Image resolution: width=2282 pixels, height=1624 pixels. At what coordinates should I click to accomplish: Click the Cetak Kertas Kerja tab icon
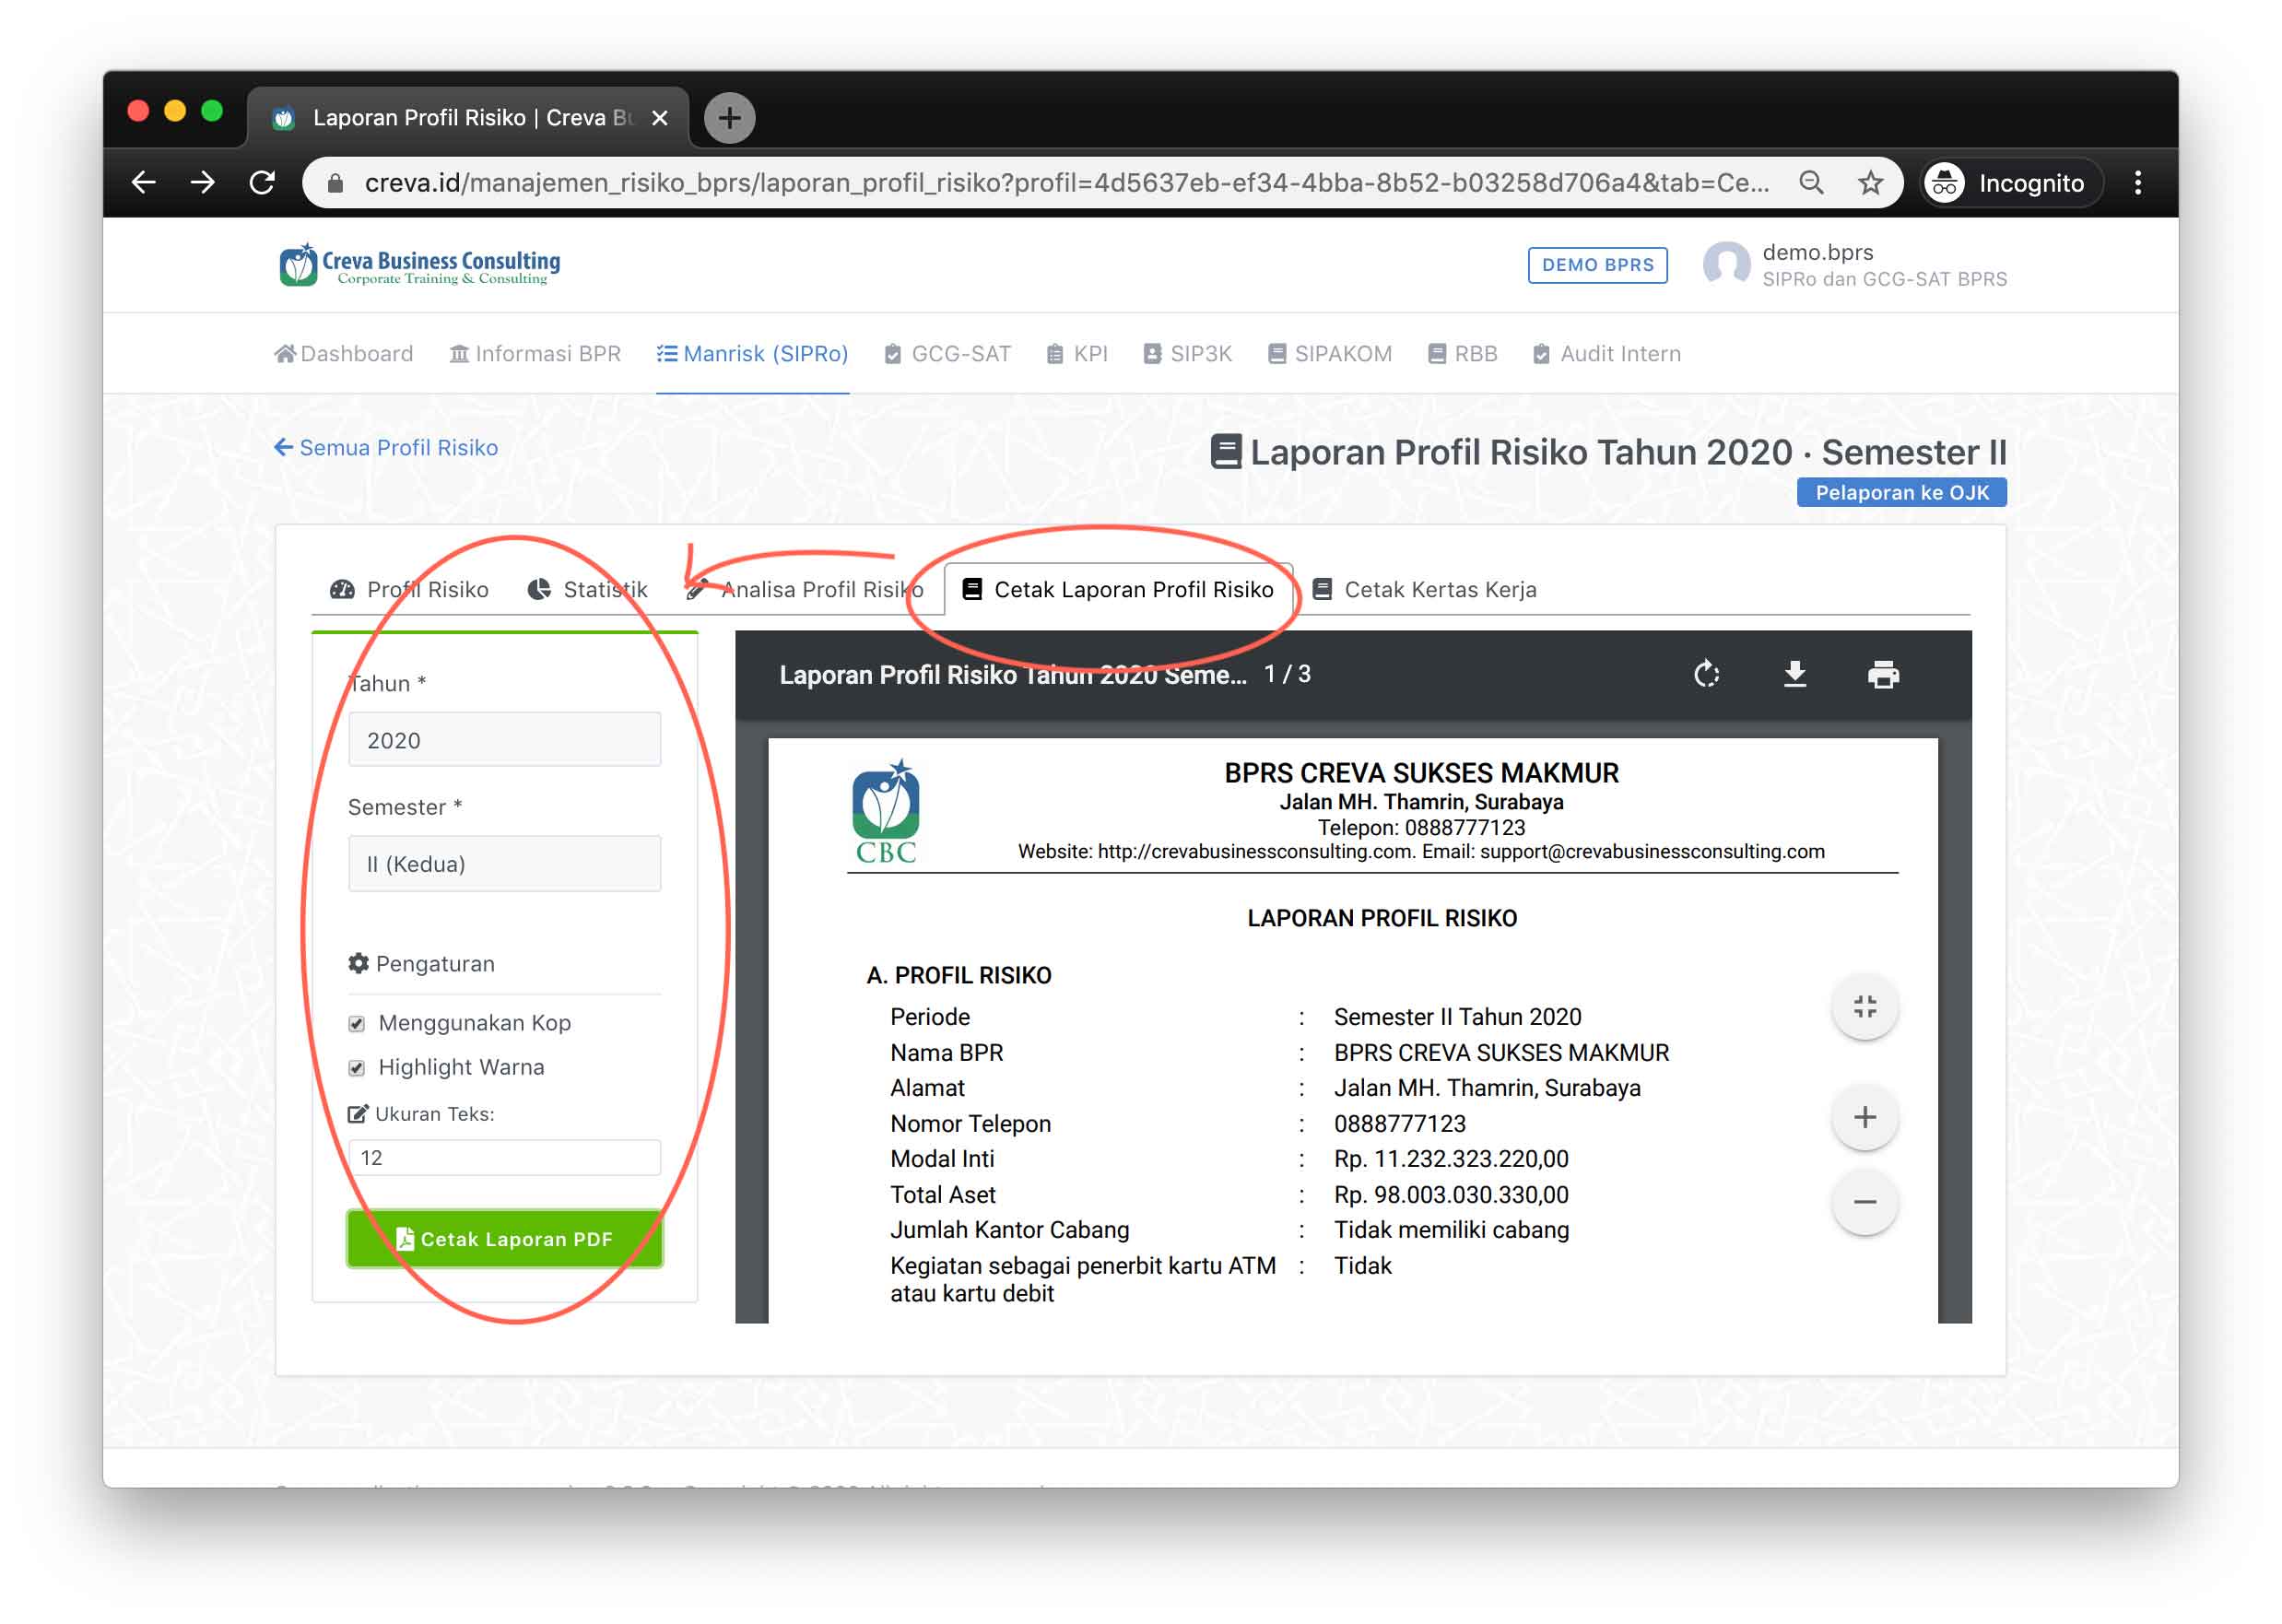coord(1328,589)
